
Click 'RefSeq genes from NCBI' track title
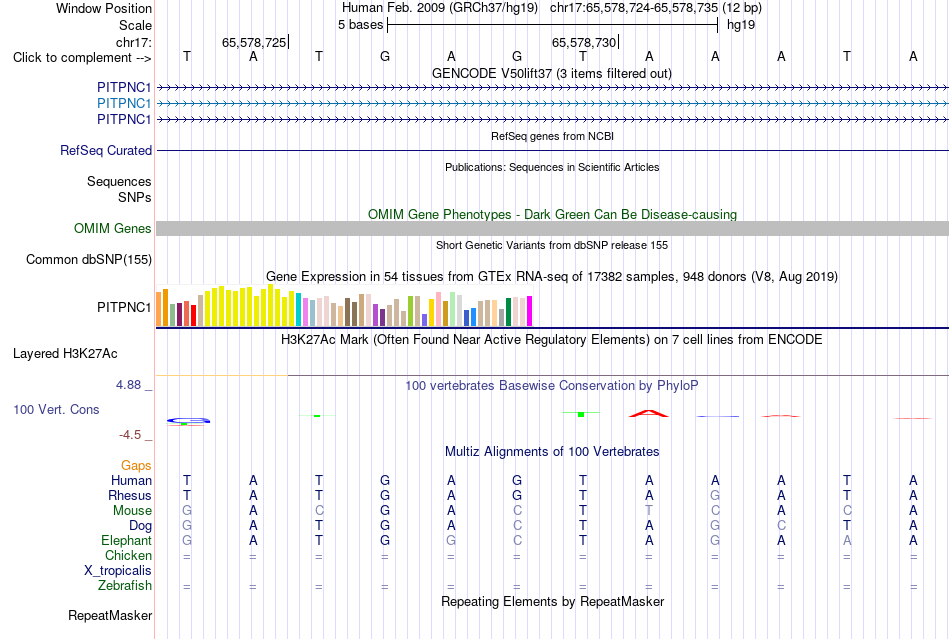[552, 136]
